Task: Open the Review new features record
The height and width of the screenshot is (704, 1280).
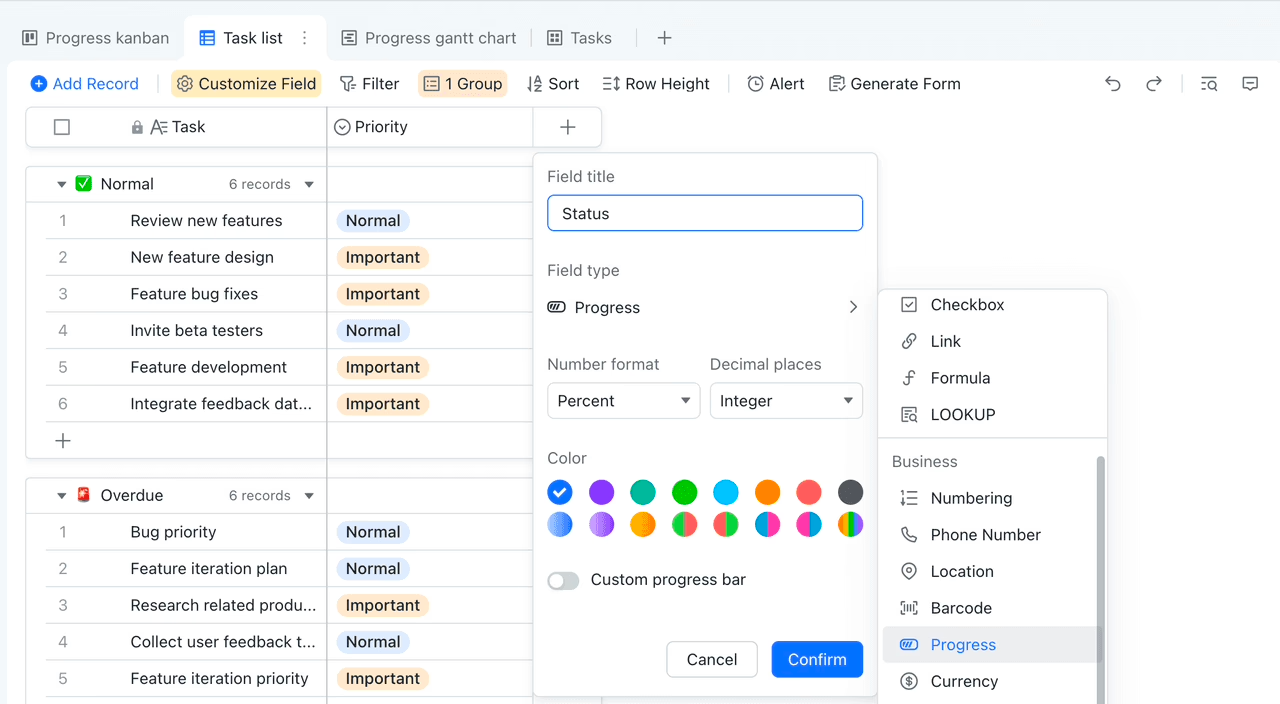Action: (206, 221)
